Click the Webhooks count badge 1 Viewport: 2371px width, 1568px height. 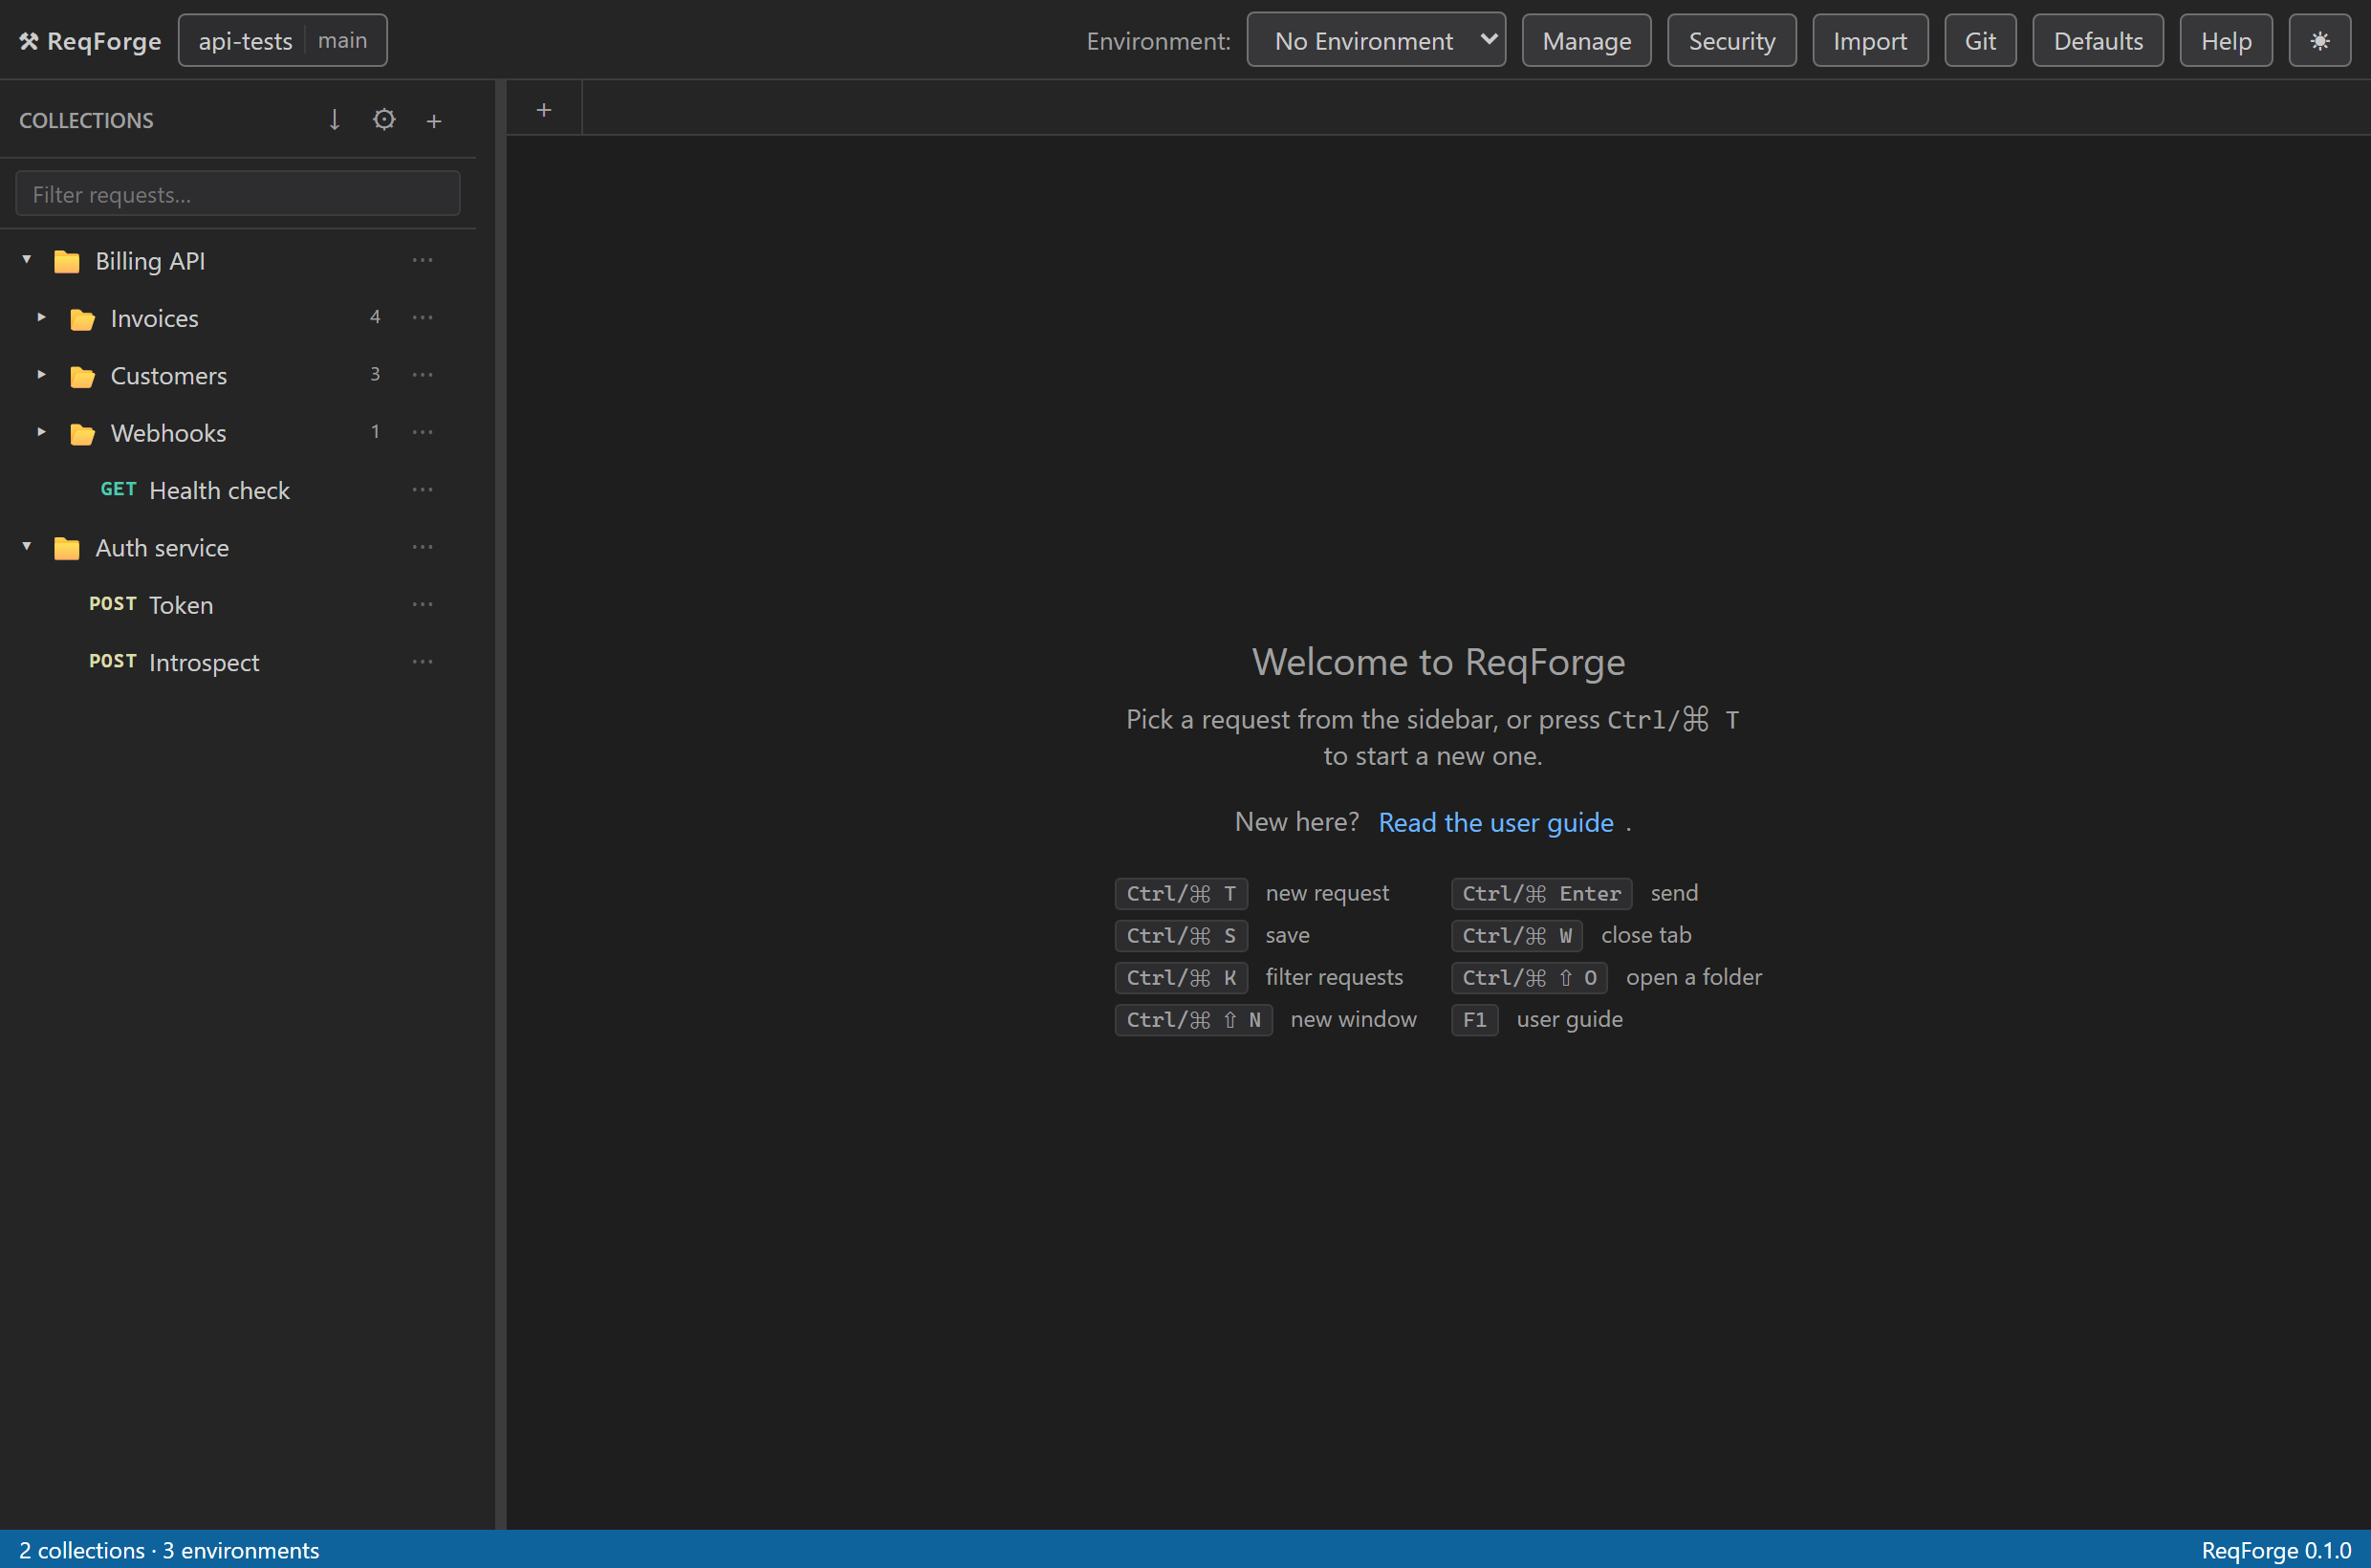coord(375,432)
